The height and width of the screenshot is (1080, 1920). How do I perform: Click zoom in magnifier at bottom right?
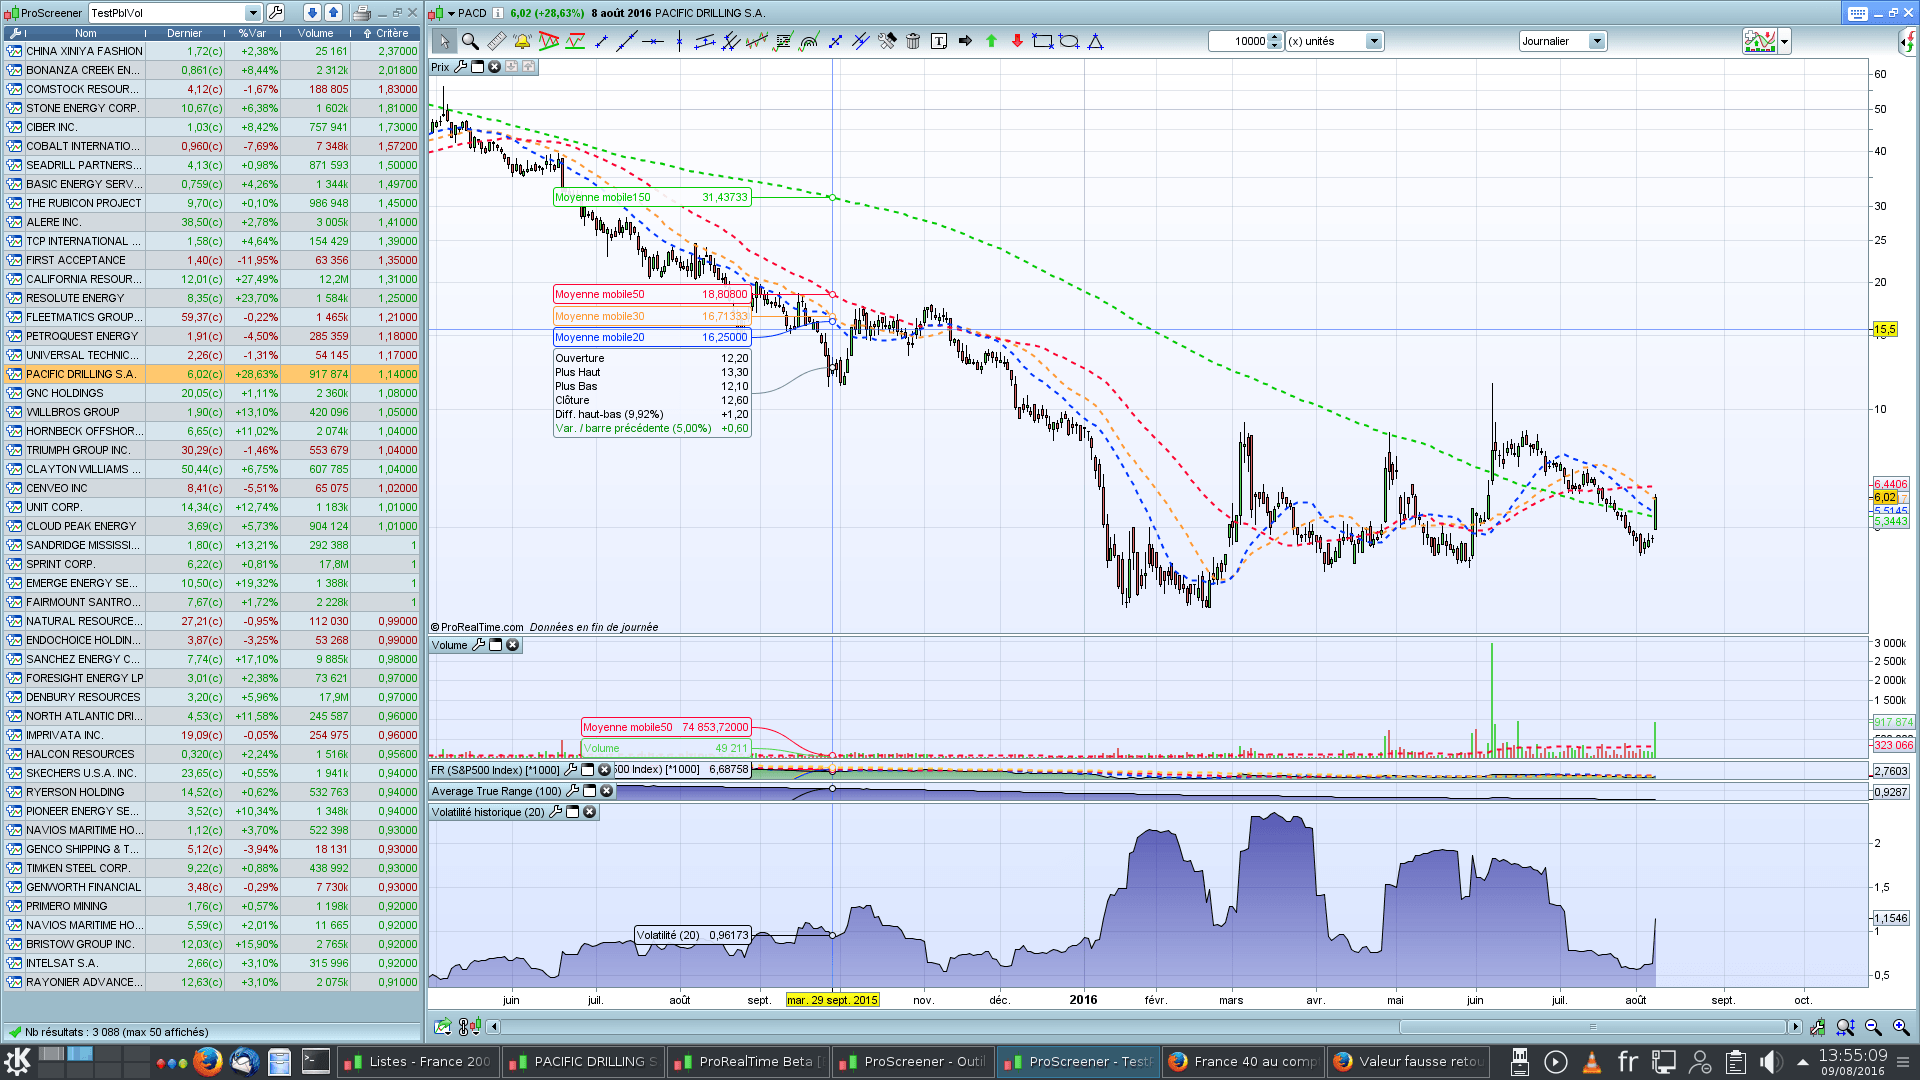coord(1901,1027)
